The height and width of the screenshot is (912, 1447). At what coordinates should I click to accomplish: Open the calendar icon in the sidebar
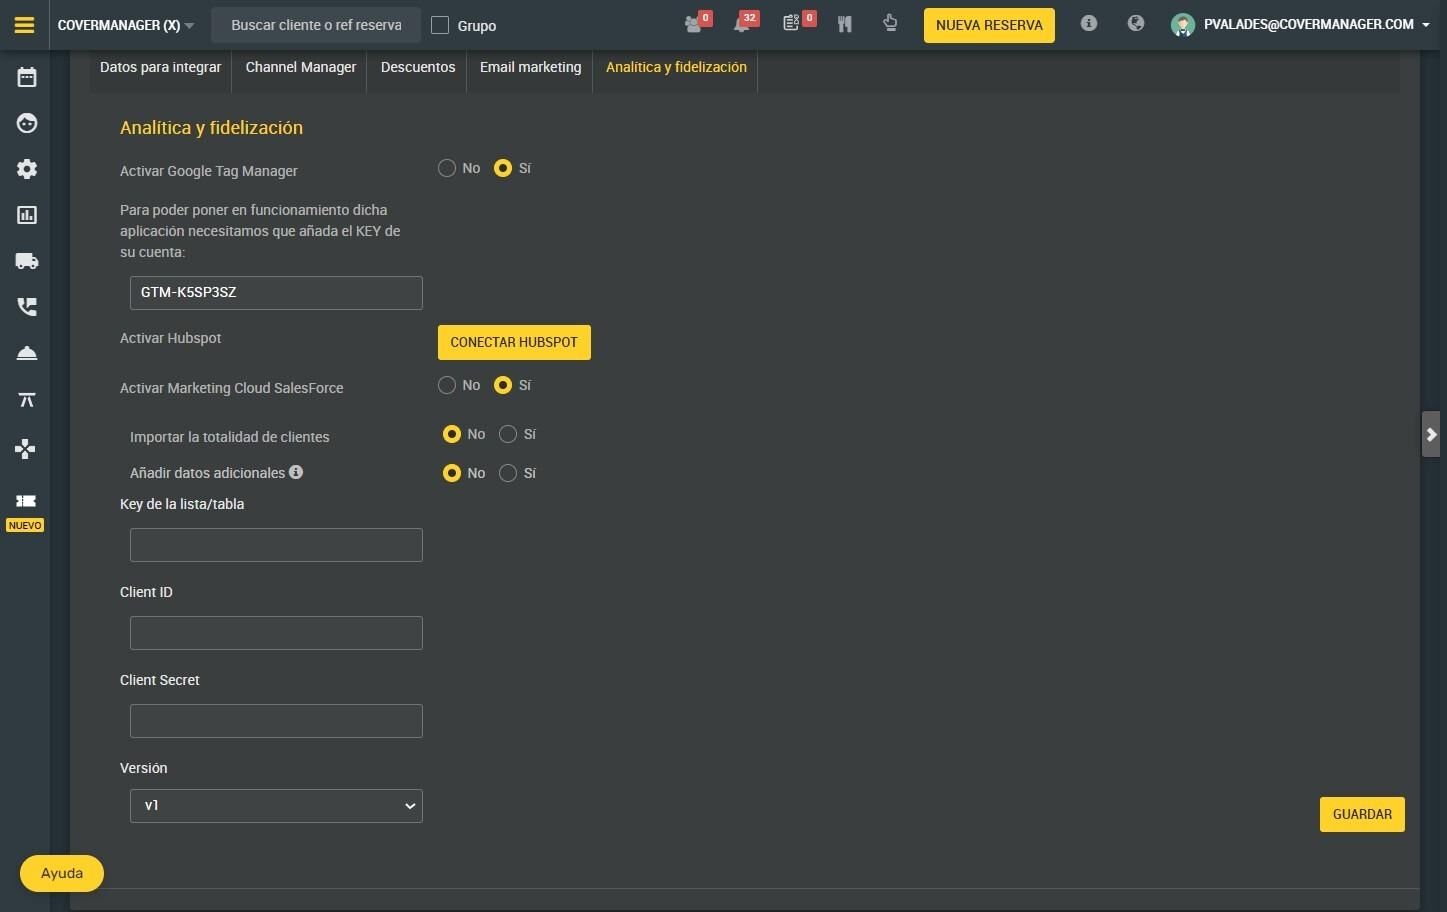point(27,77)
